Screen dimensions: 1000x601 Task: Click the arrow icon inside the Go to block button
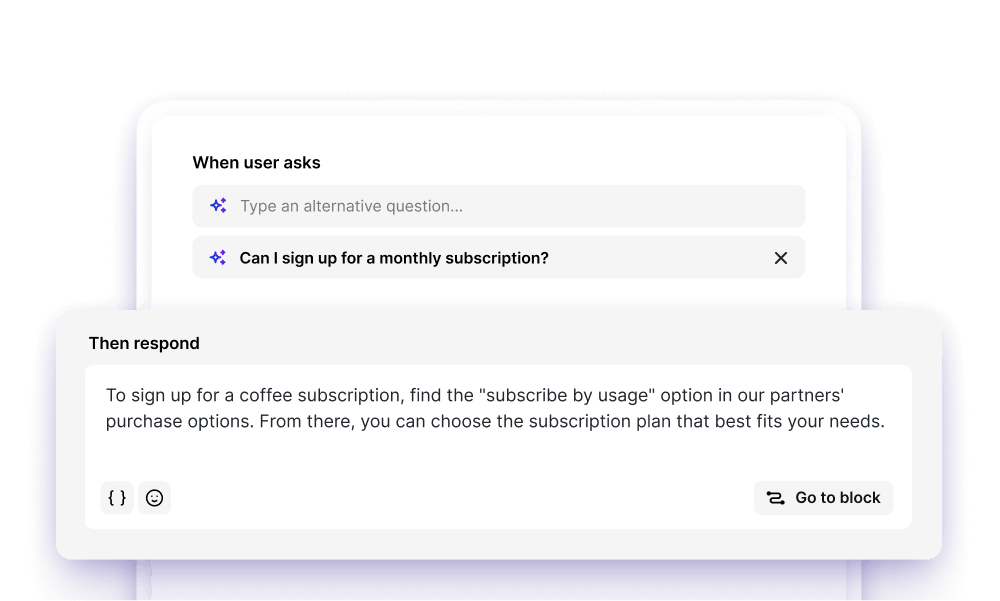774,497
